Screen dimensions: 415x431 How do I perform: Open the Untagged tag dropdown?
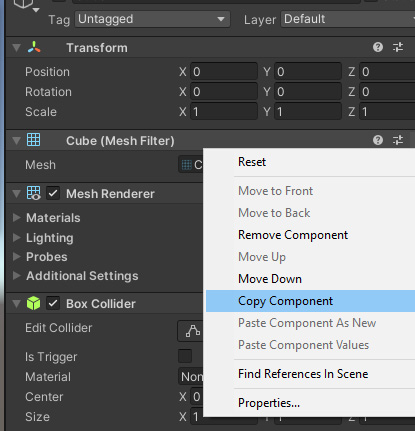(152, 19)
